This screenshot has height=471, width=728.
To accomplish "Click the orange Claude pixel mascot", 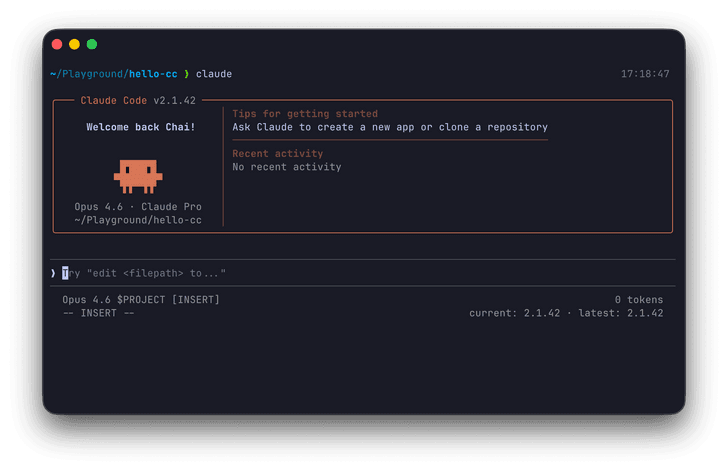I will (138, 177).
